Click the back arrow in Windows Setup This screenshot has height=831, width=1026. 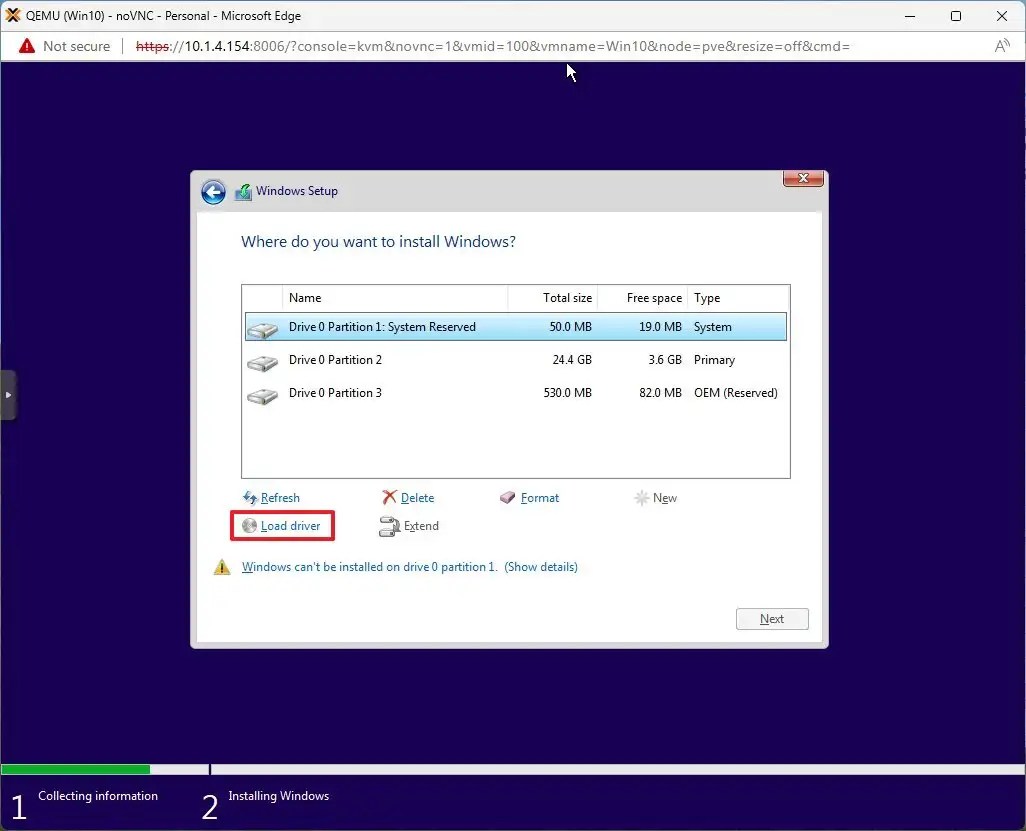pyautogui.click(x=213, y=191)
